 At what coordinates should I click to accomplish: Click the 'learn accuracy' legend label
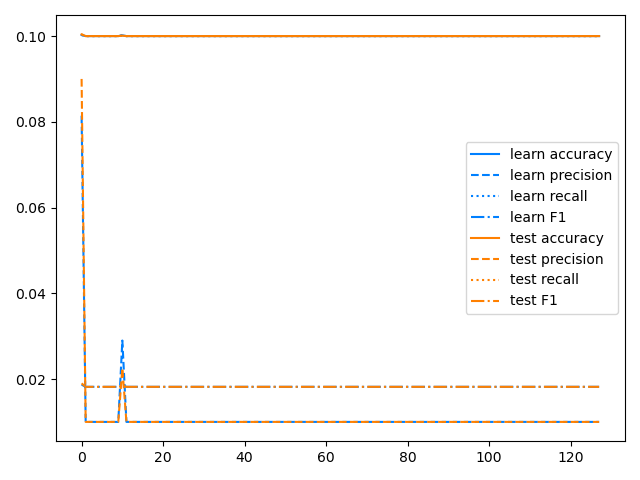[560, 154]
